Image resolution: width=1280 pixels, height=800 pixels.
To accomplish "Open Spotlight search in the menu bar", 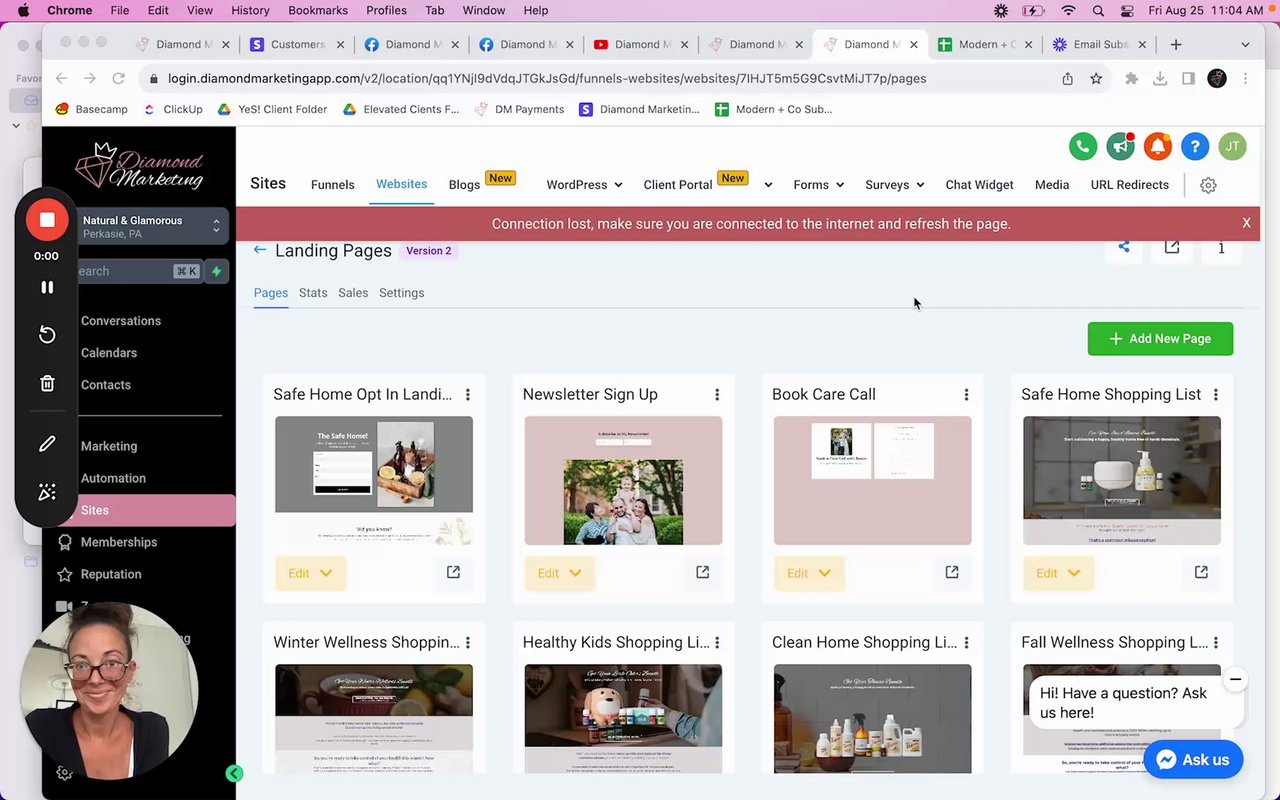I will pyautogui.click(x=1098, y=10).
